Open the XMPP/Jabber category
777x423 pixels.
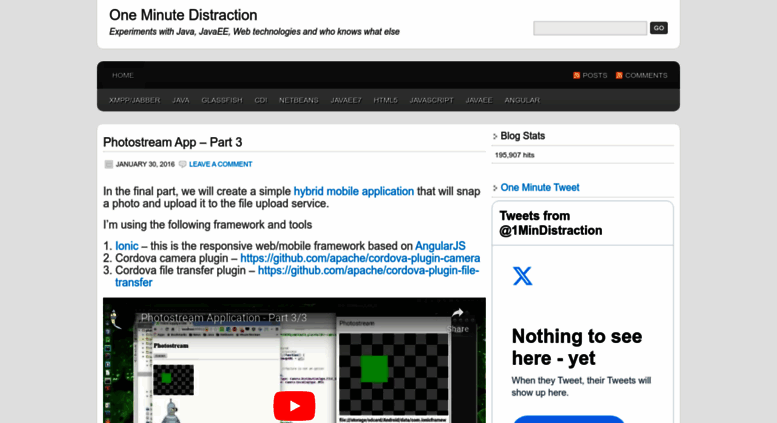(134, 100)
